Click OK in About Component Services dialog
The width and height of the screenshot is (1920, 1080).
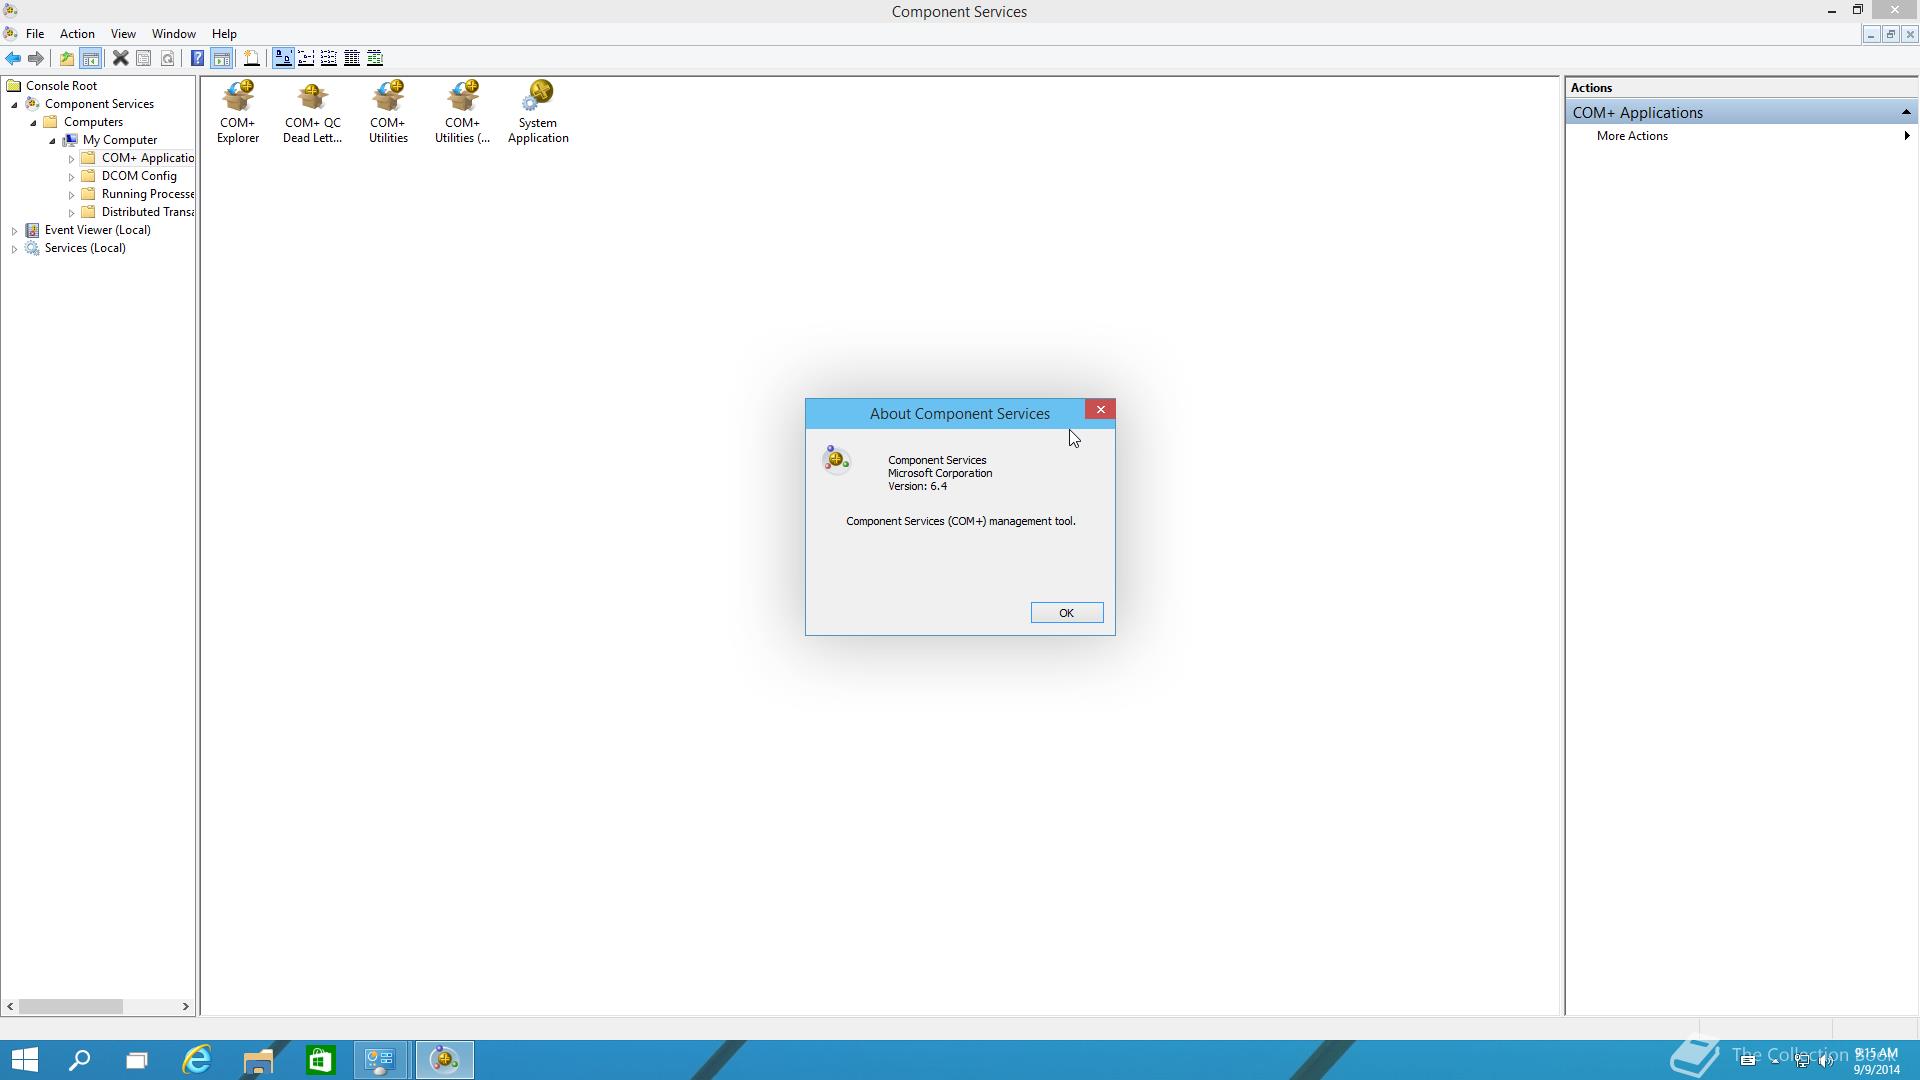click(x=1067, y=613)
